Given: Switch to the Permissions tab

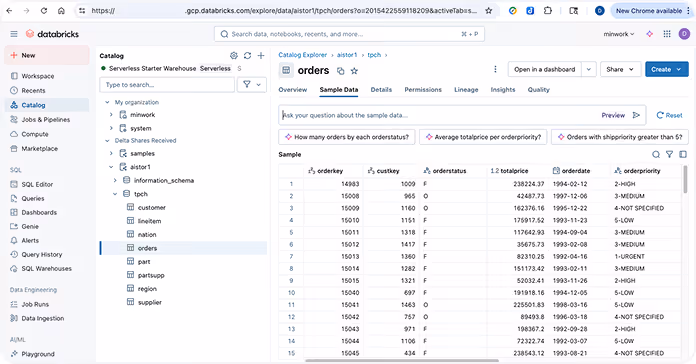Looking at the screenshot, I should 423,90.
